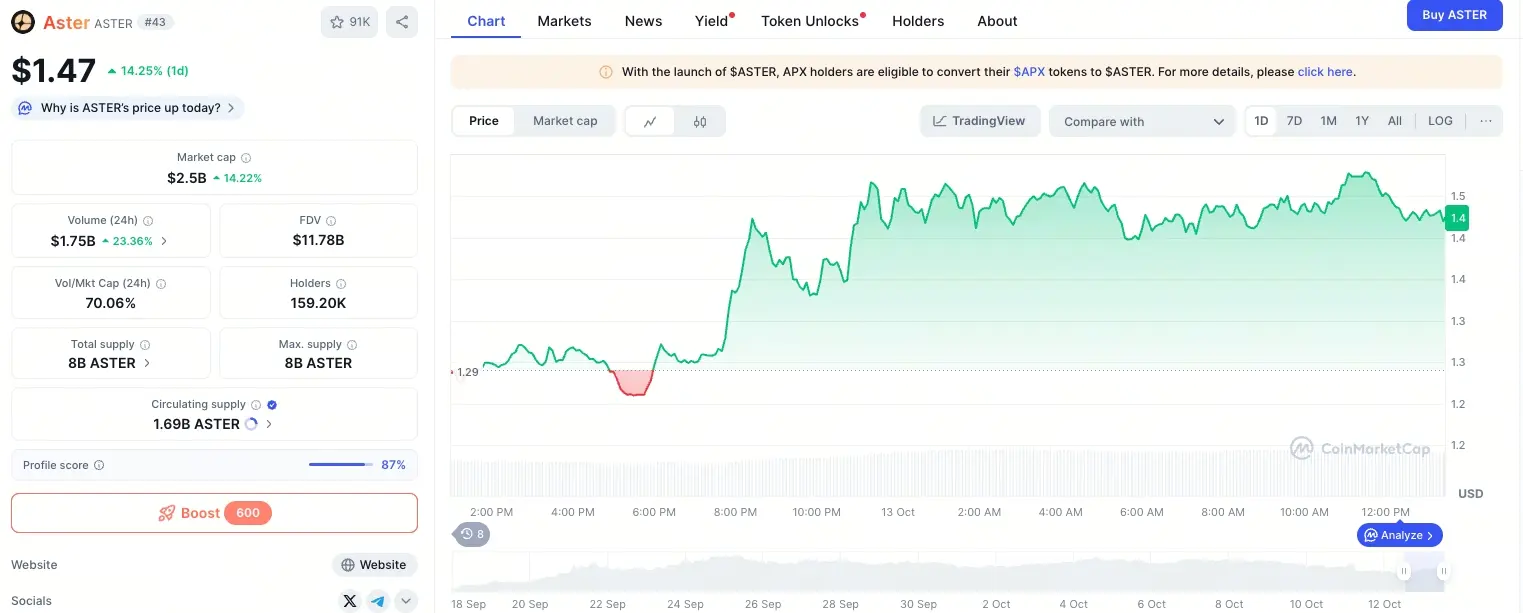Follow the click here link in banner
Screen dimensions: 1523x613
point(1325,72)
